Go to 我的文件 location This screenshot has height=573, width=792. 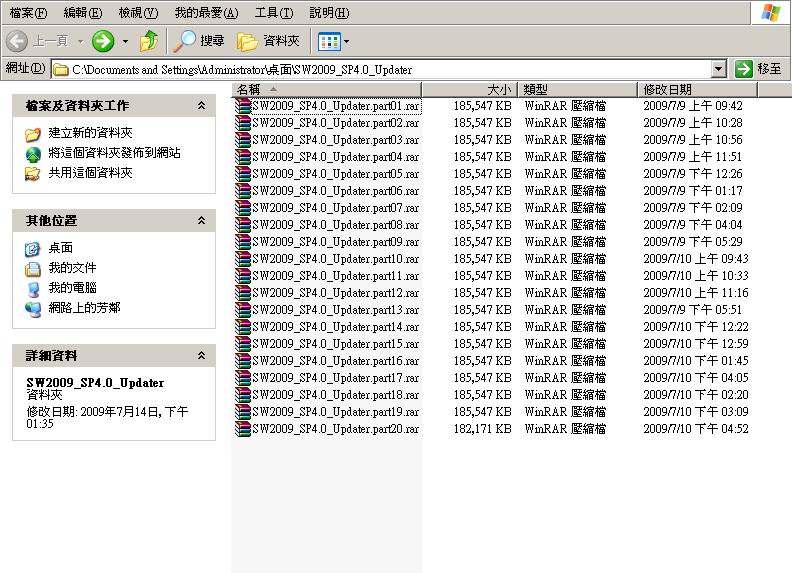(x=72, y=268)
